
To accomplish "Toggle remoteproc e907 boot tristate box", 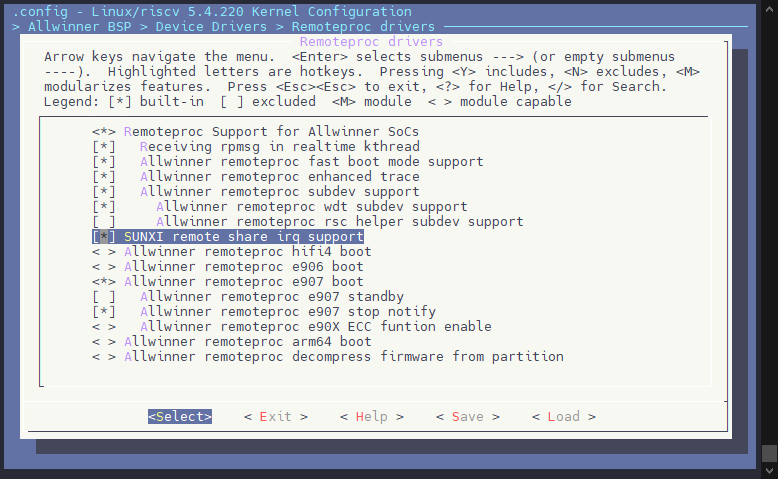I will coord(104,282).
